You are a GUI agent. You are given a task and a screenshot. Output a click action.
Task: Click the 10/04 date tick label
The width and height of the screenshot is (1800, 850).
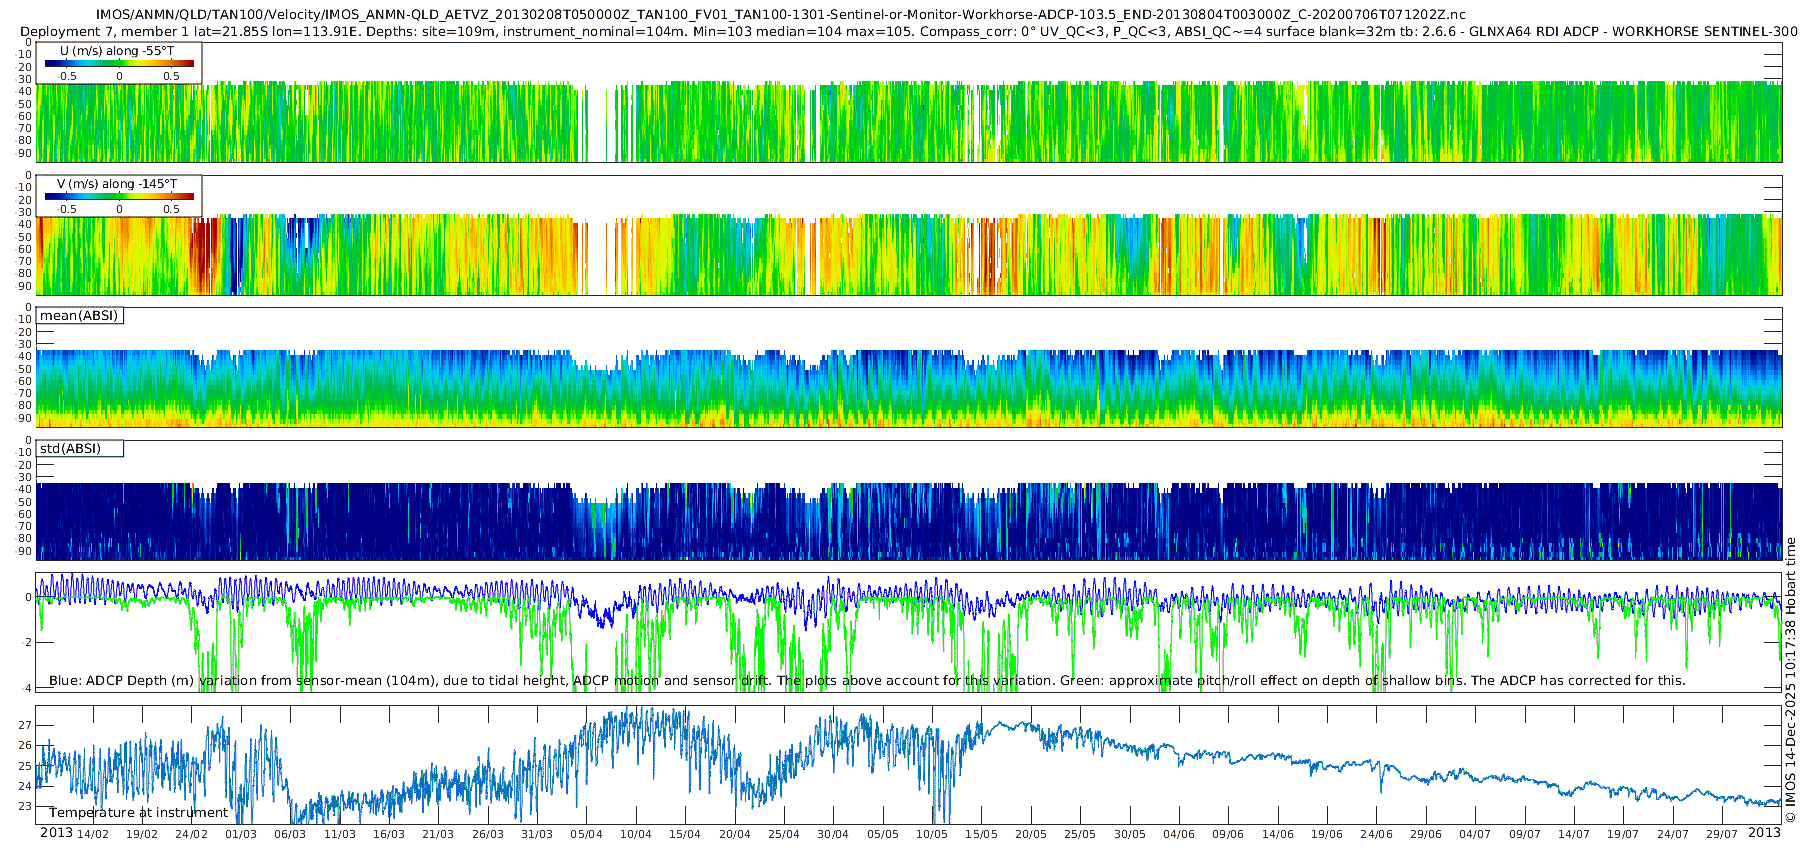click(635, 834)
